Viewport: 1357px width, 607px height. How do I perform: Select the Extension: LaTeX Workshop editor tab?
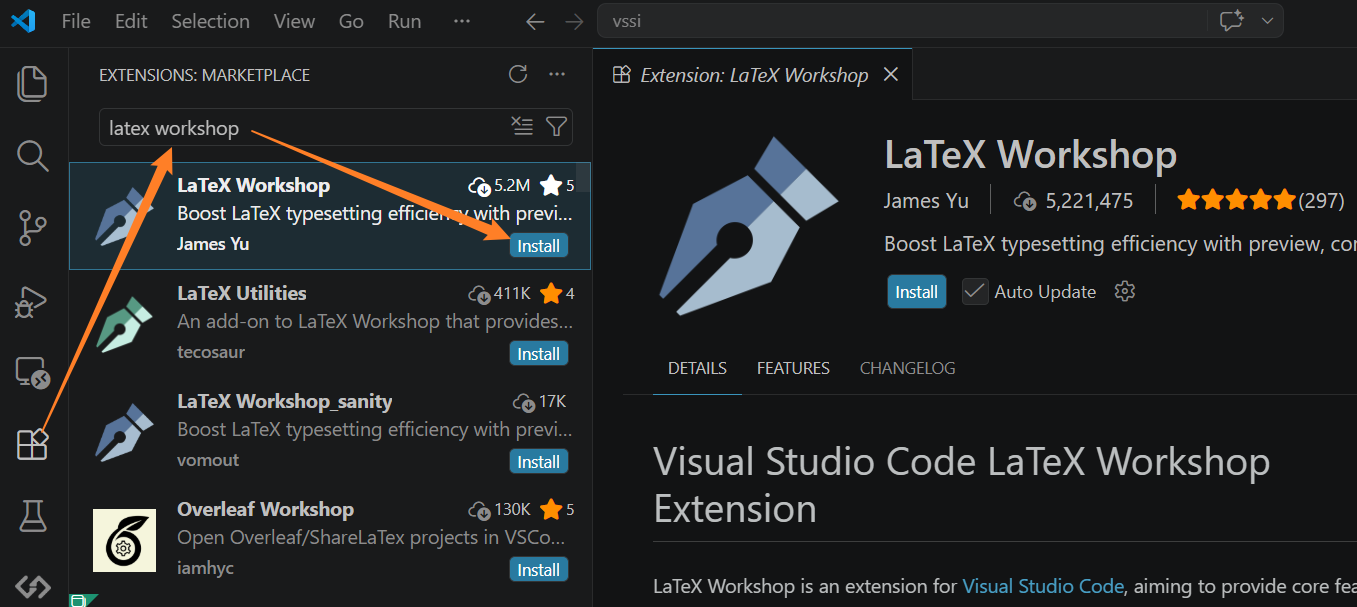tap(753, 75)
